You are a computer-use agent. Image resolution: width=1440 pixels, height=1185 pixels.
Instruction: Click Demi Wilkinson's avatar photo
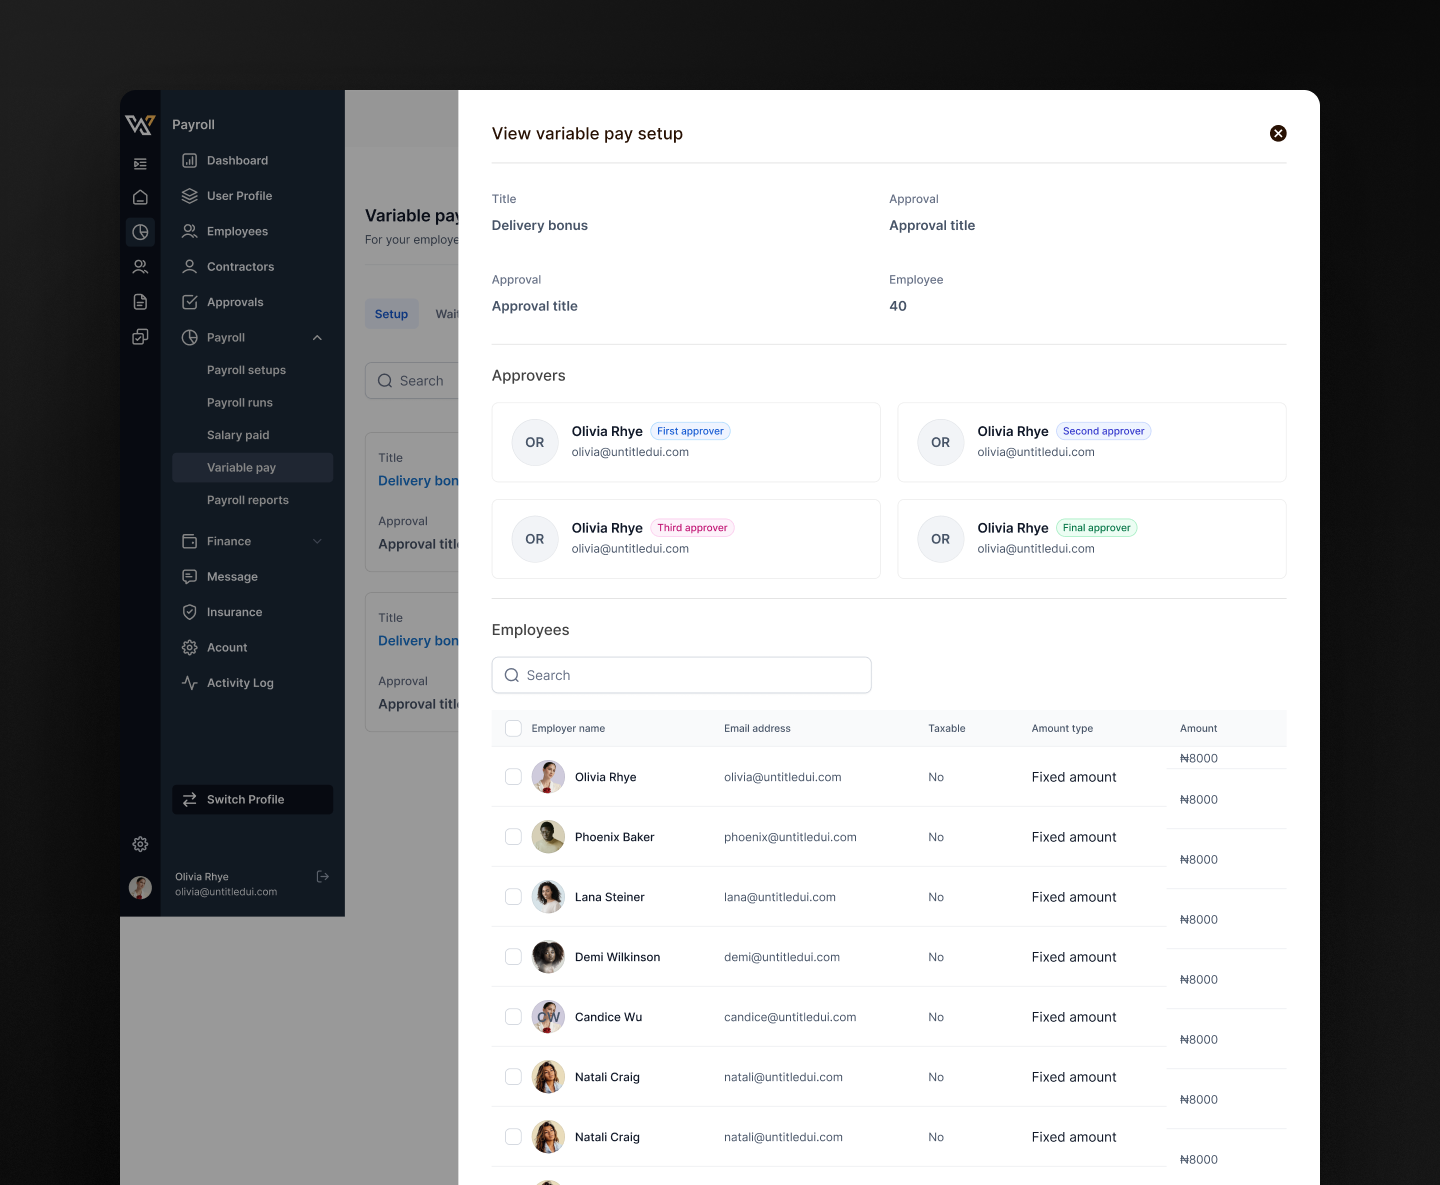click(548, 957)
